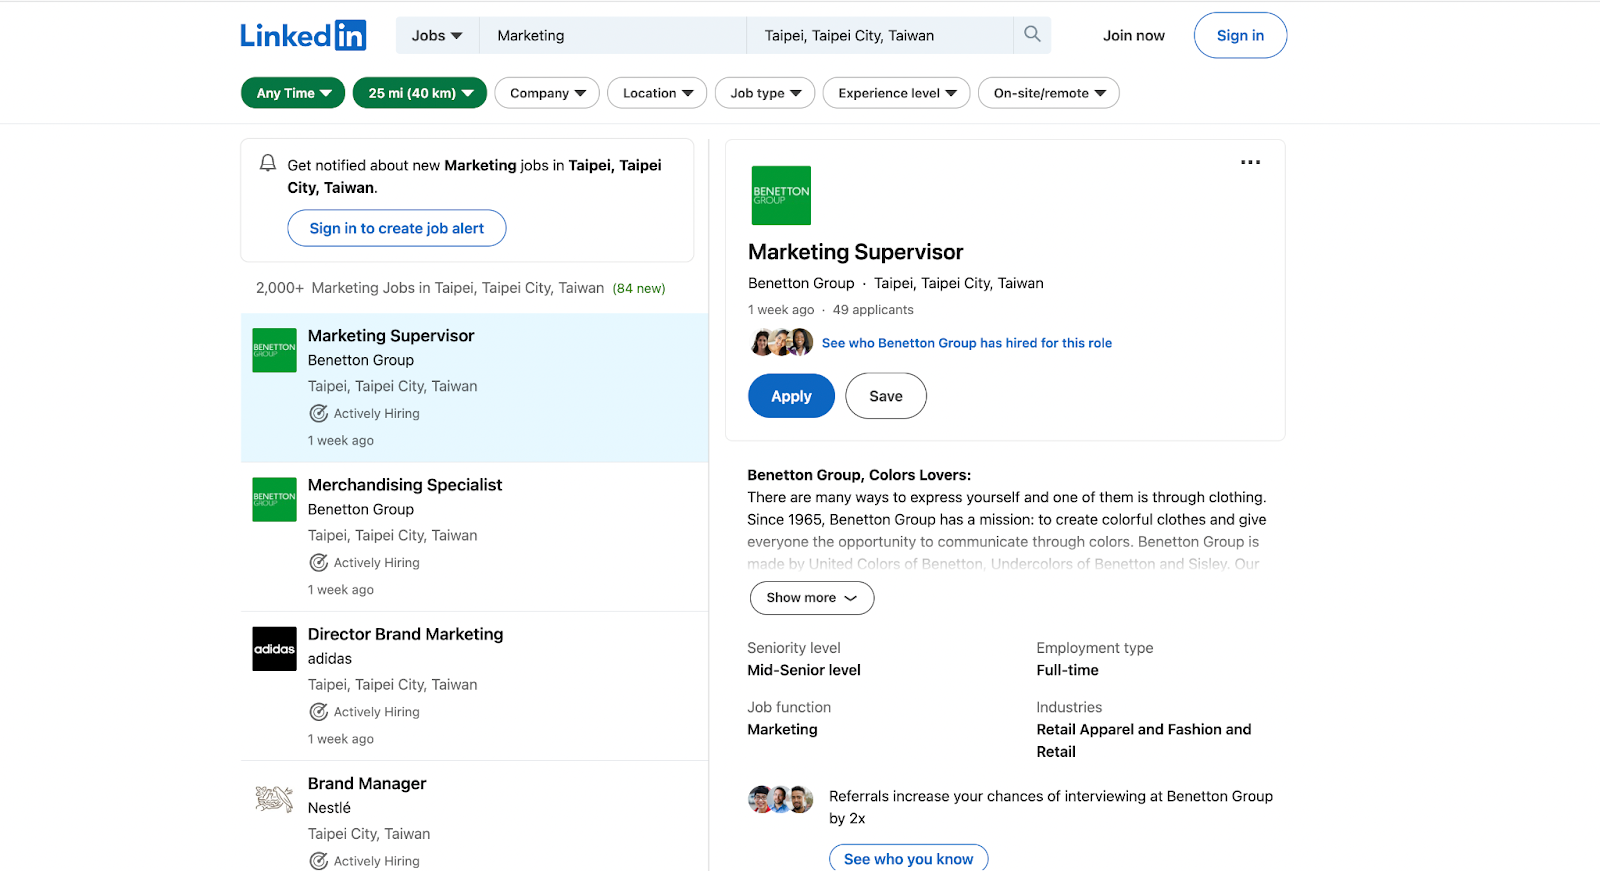Click See who you know button
Viewport: 1600px width, 871px height.
click(x=908, y=858)
